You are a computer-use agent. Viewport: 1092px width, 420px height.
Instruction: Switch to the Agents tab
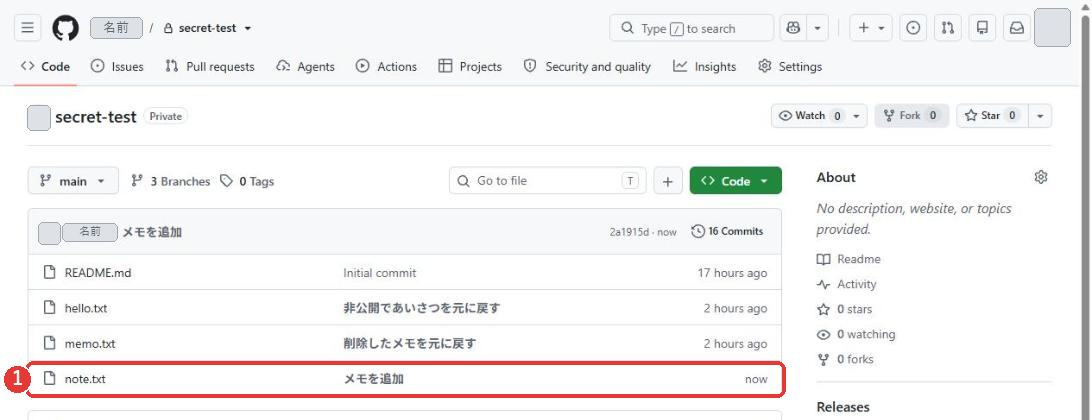(x=305, y=66)
